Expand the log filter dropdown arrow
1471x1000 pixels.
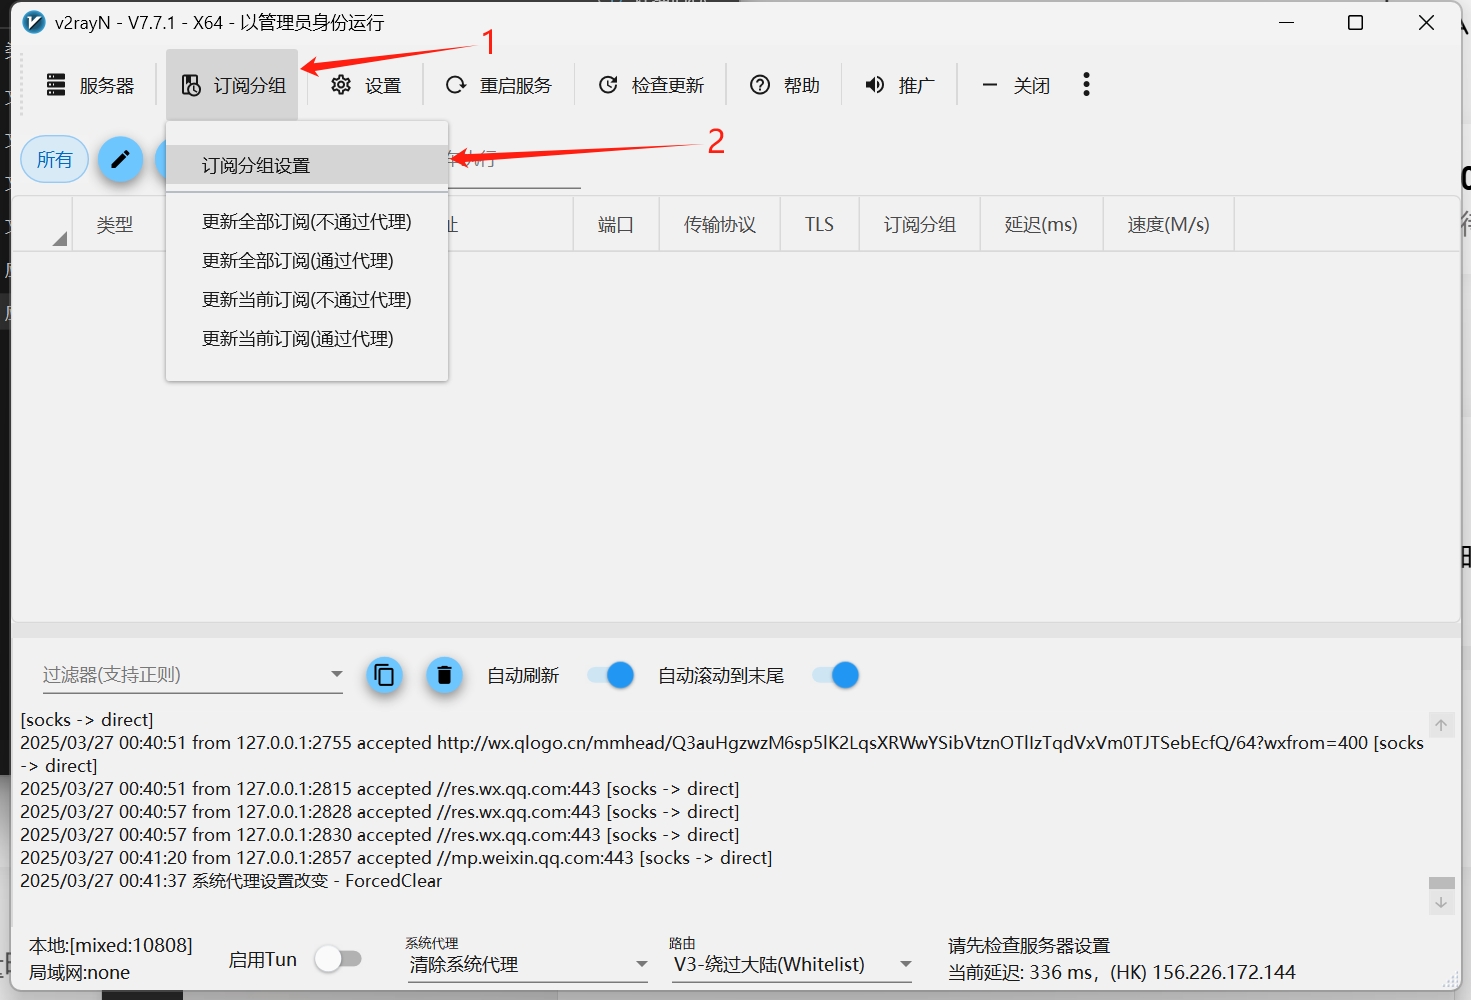click(x=337, y=675)
